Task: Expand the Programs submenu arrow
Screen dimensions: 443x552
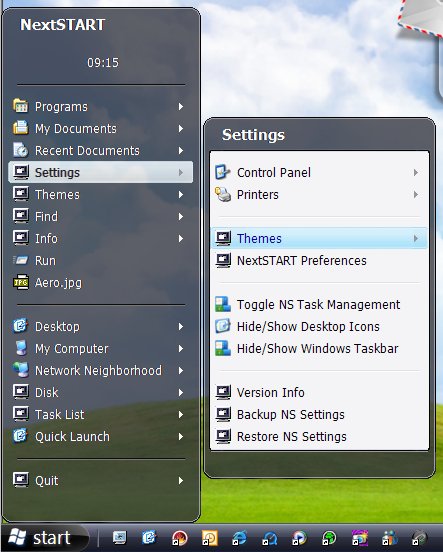Action: pos(181,106)
